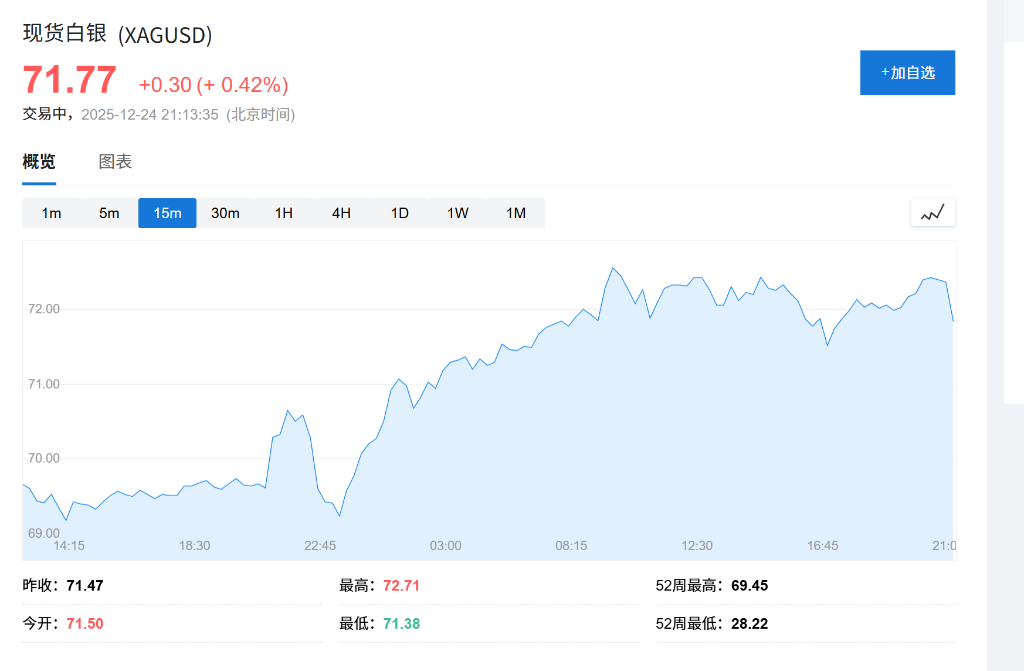This screenshot has height=671, width=1024.
Task: Select the 15m timeframe
Action: point(166,212)
